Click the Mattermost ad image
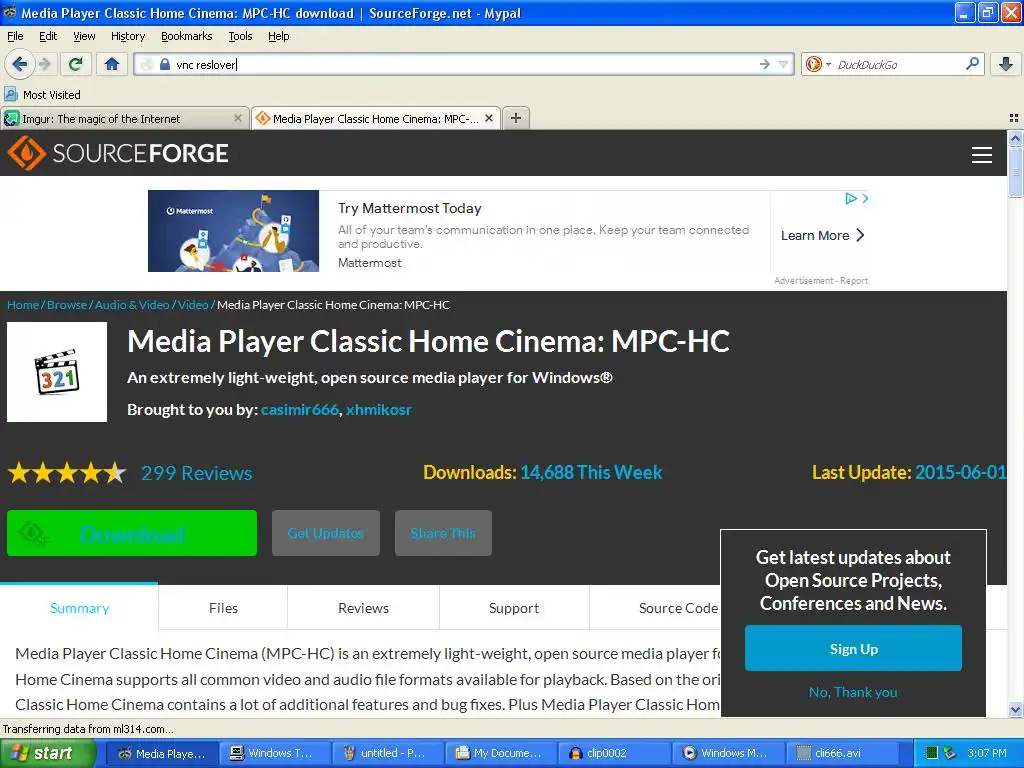Viewport: 1024px width, 768px height. point(233,231)
